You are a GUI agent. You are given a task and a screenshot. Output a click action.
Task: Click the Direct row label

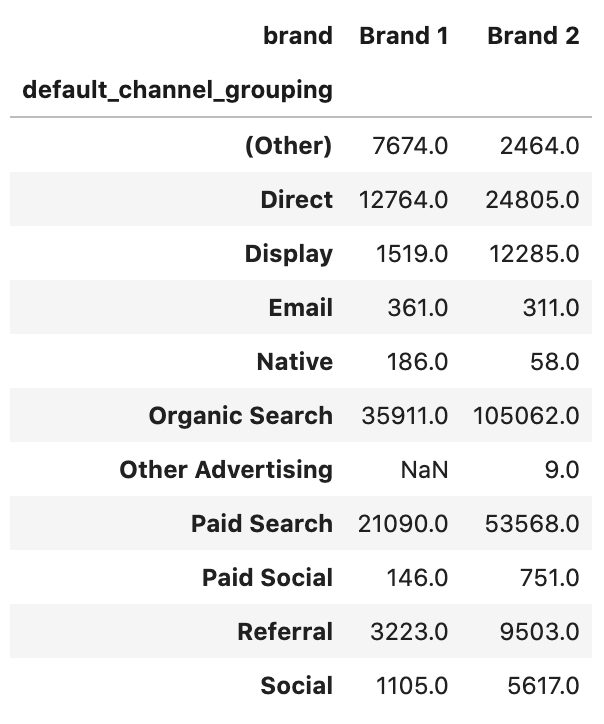[296, 199]
